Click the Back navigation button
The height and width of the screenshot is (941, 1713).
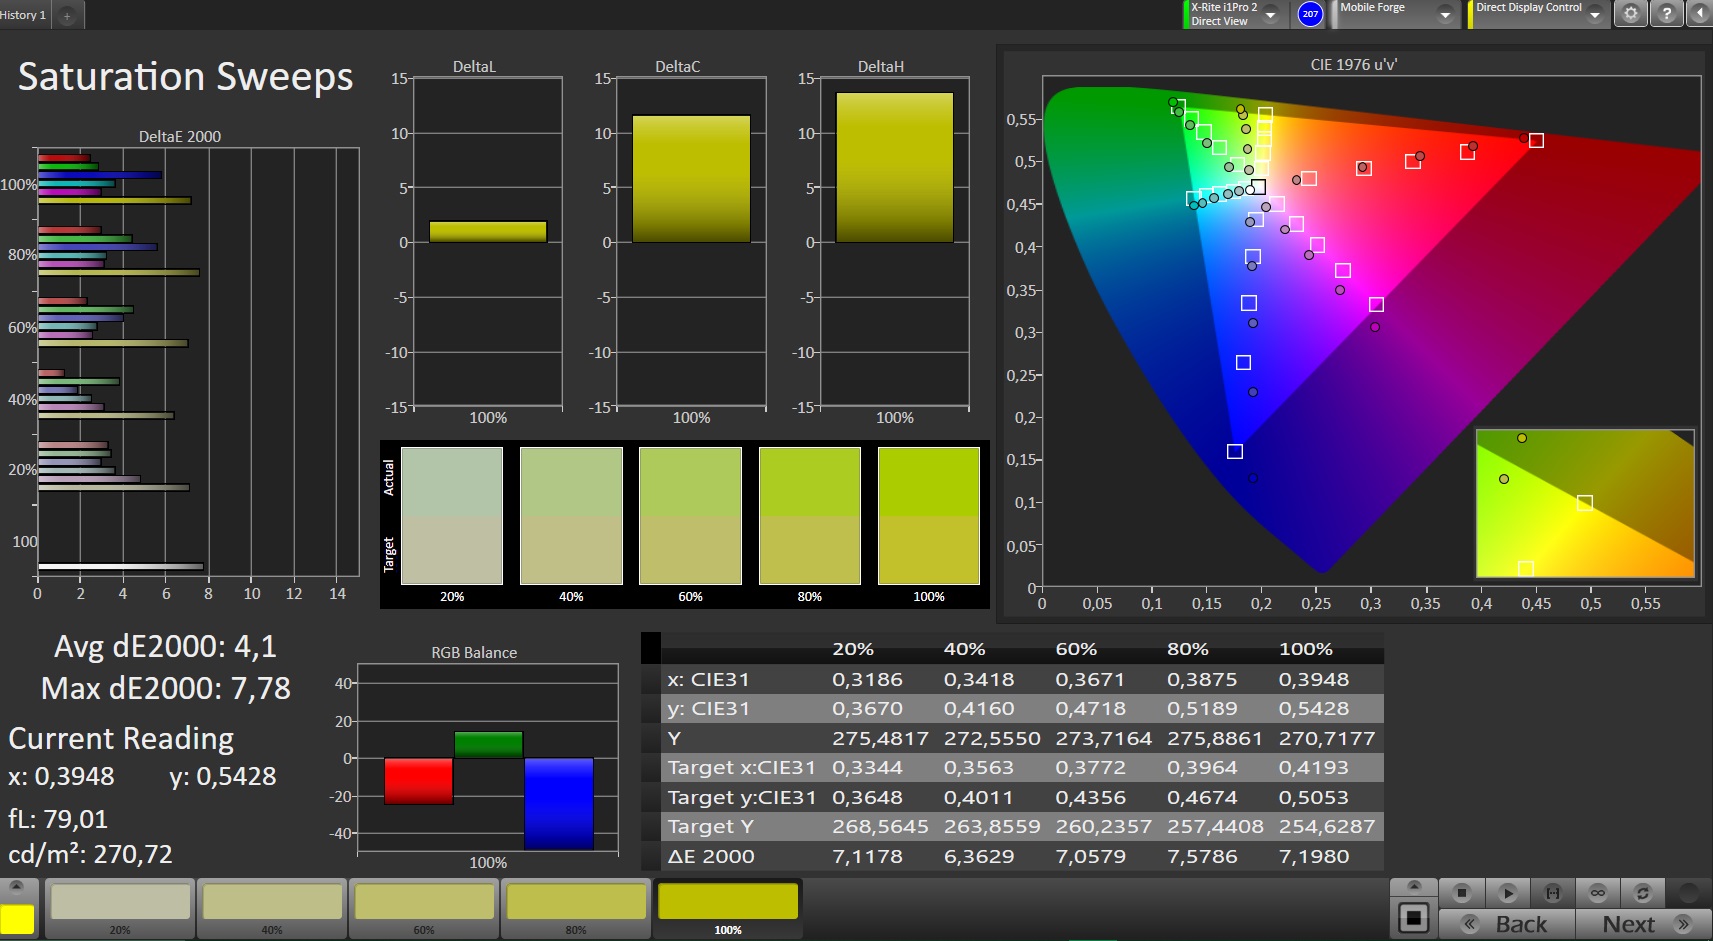click(1507, 924)
